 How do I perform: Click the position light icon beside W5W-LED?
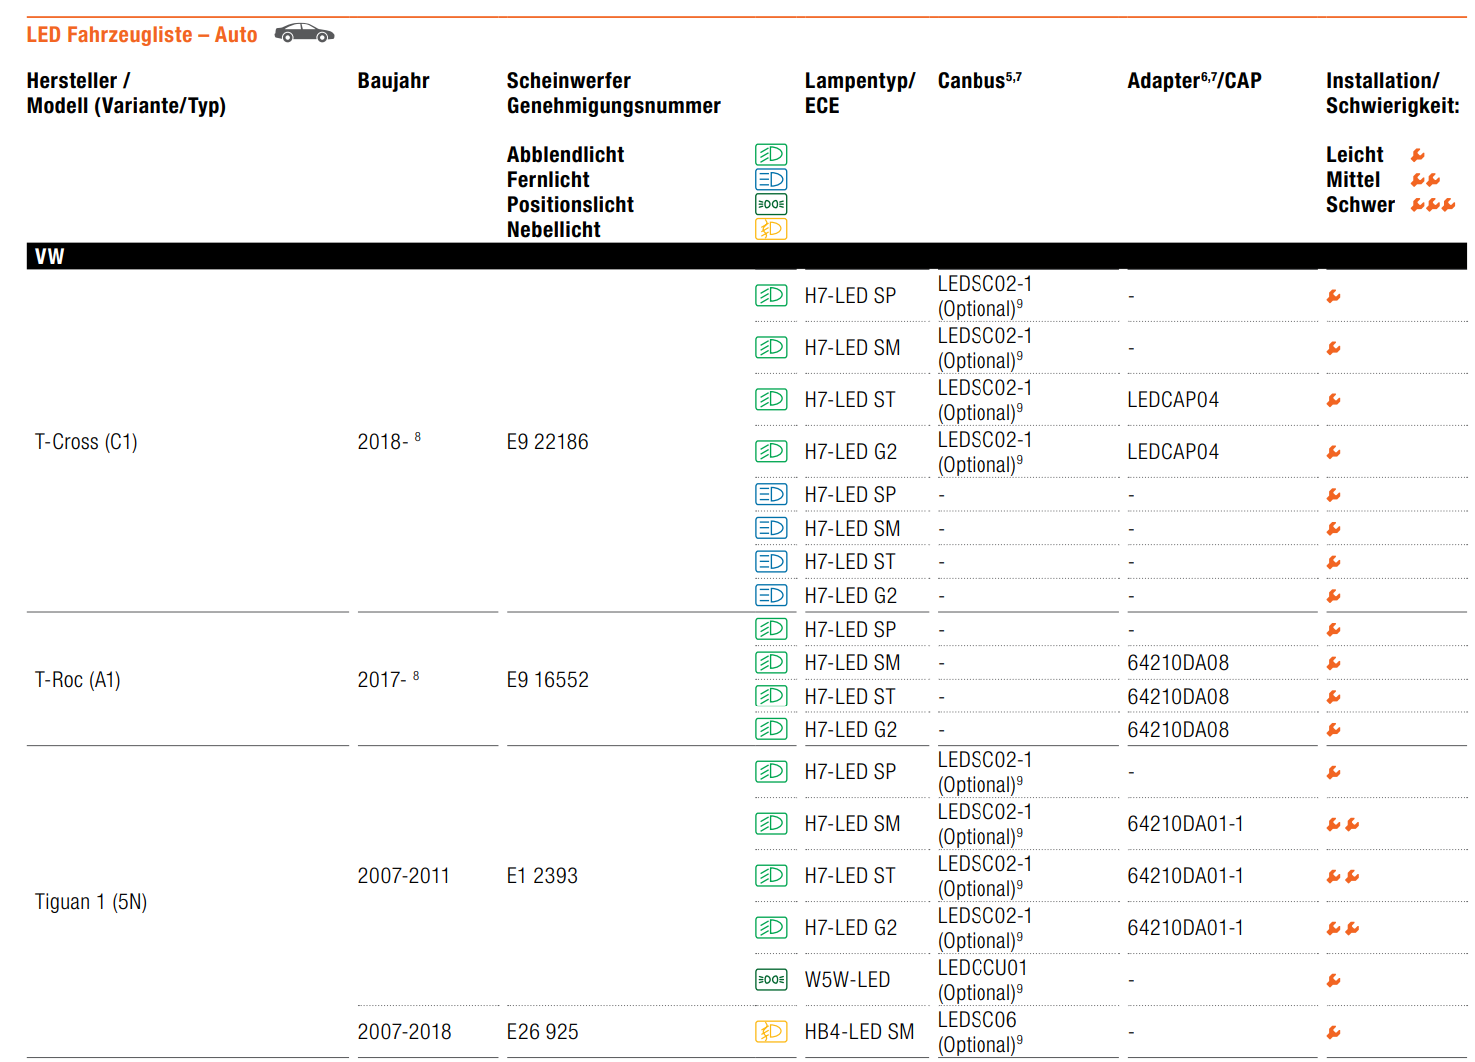[x=771, y=979]
